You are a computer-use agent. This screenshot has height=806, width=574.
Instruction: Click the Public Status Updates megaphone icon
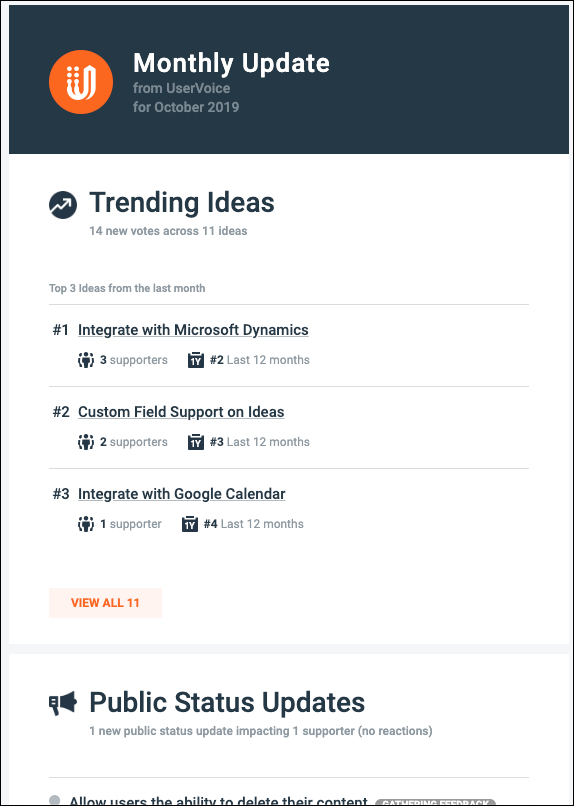[x=63, y=703]
